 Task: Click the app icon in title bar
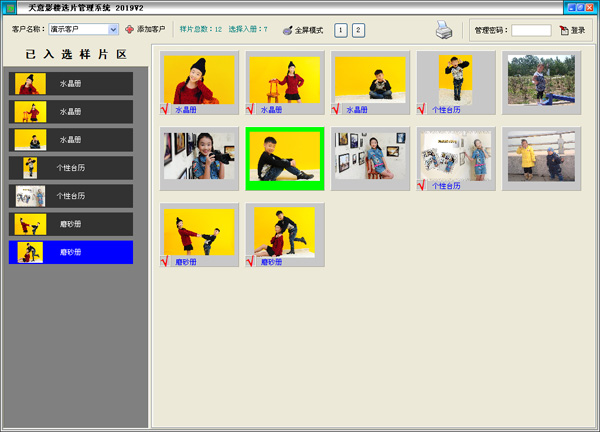(9, 7)
